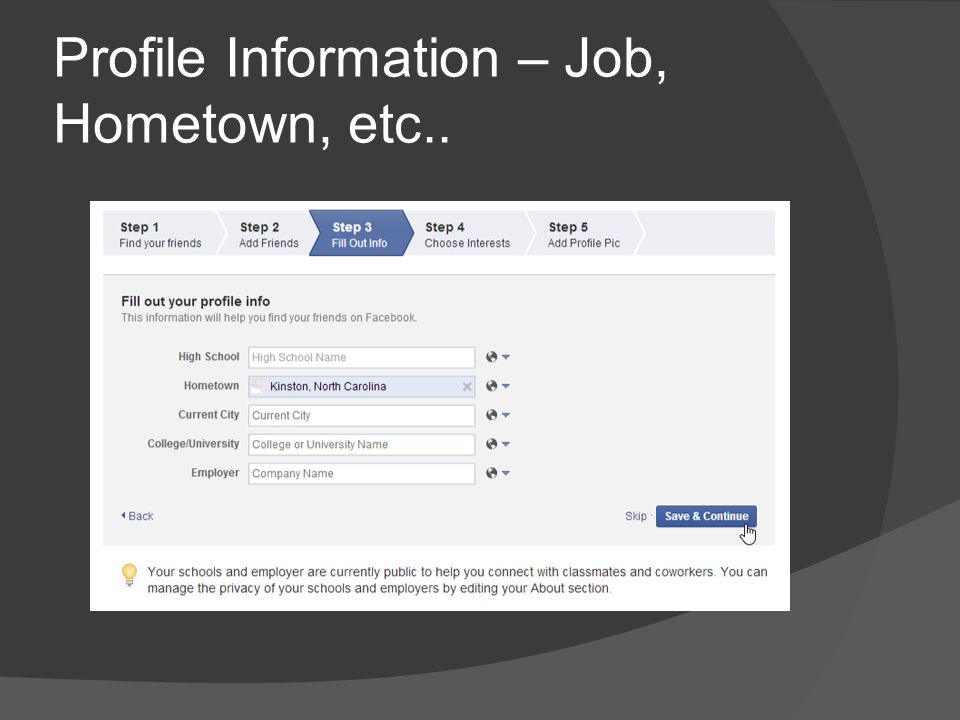Clear the Kinston, North Carolina hometown entry
960x720 pixels.
click(x=467, y=387)
